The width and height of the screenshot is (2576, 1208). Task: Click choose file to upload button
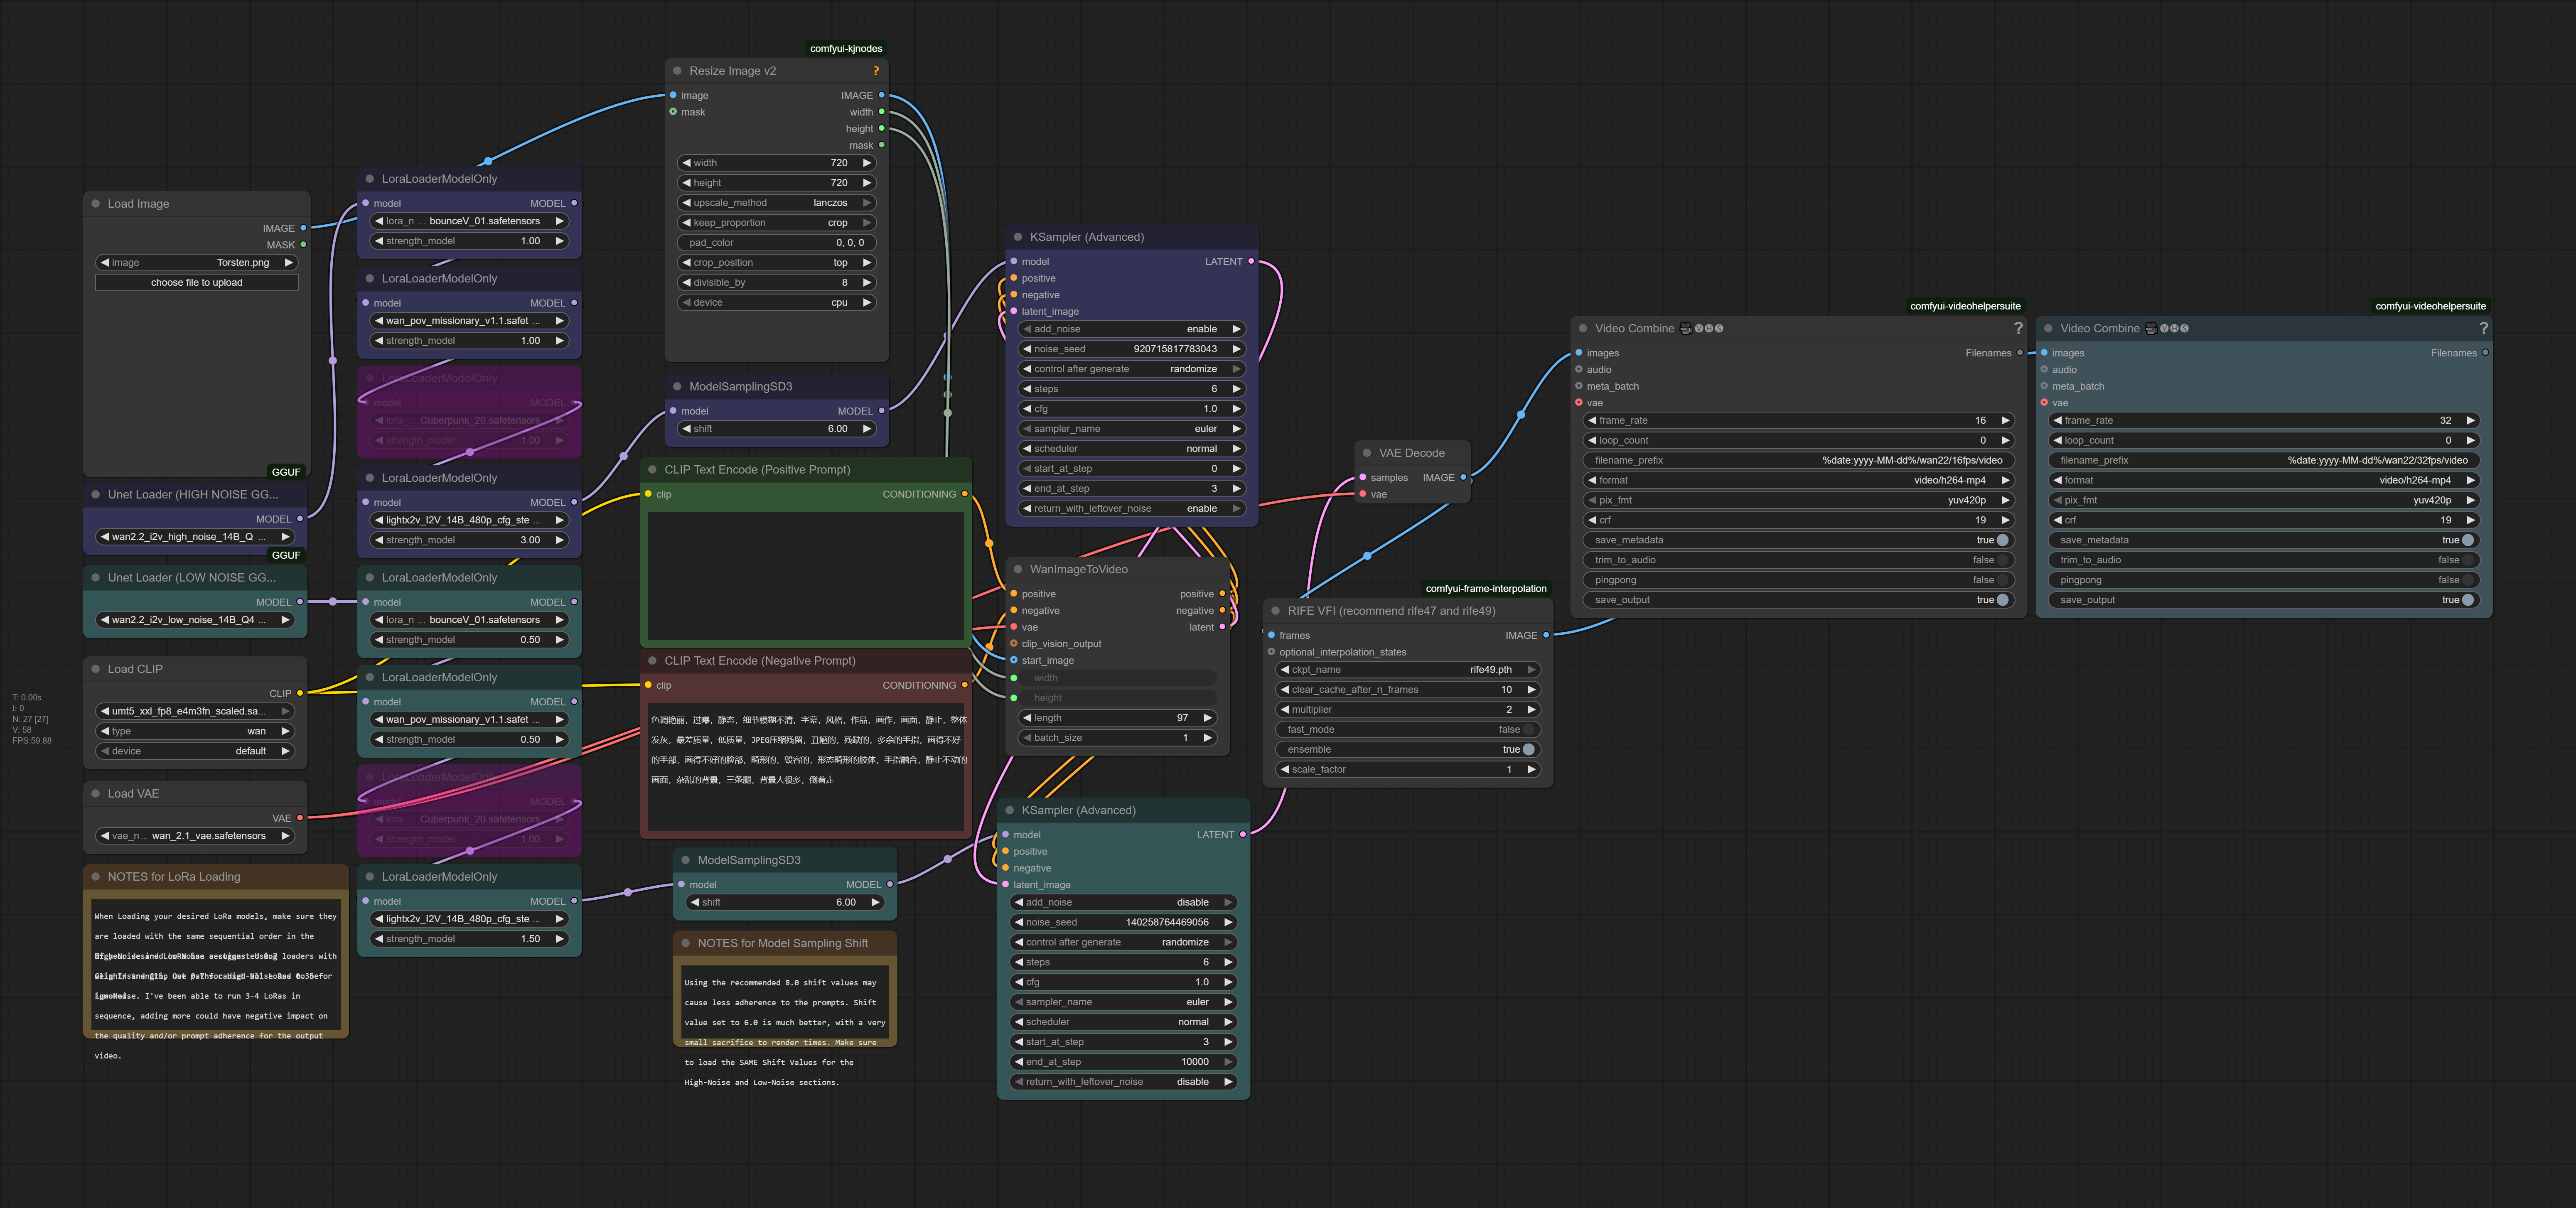197,283
